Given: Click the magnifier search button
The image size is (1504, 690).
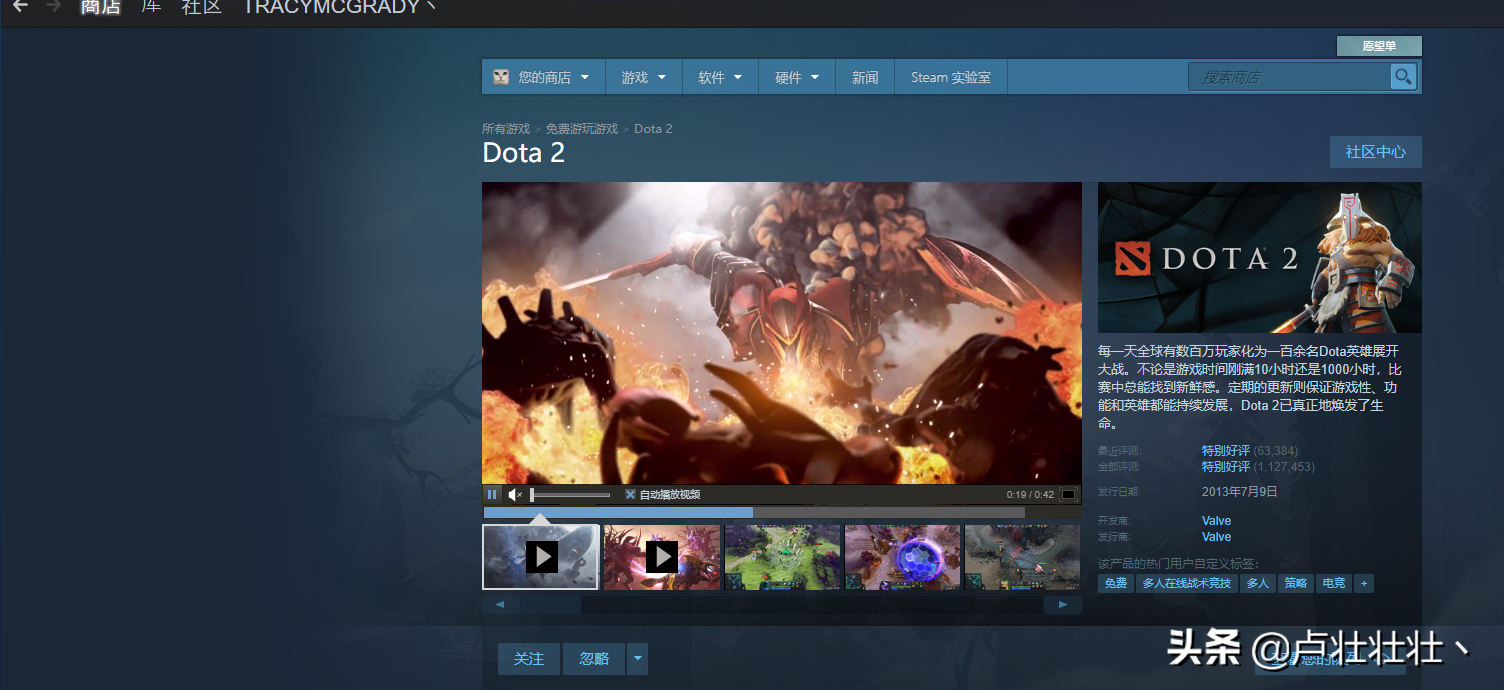Looking at the screenshot, I should (1403, 77).
